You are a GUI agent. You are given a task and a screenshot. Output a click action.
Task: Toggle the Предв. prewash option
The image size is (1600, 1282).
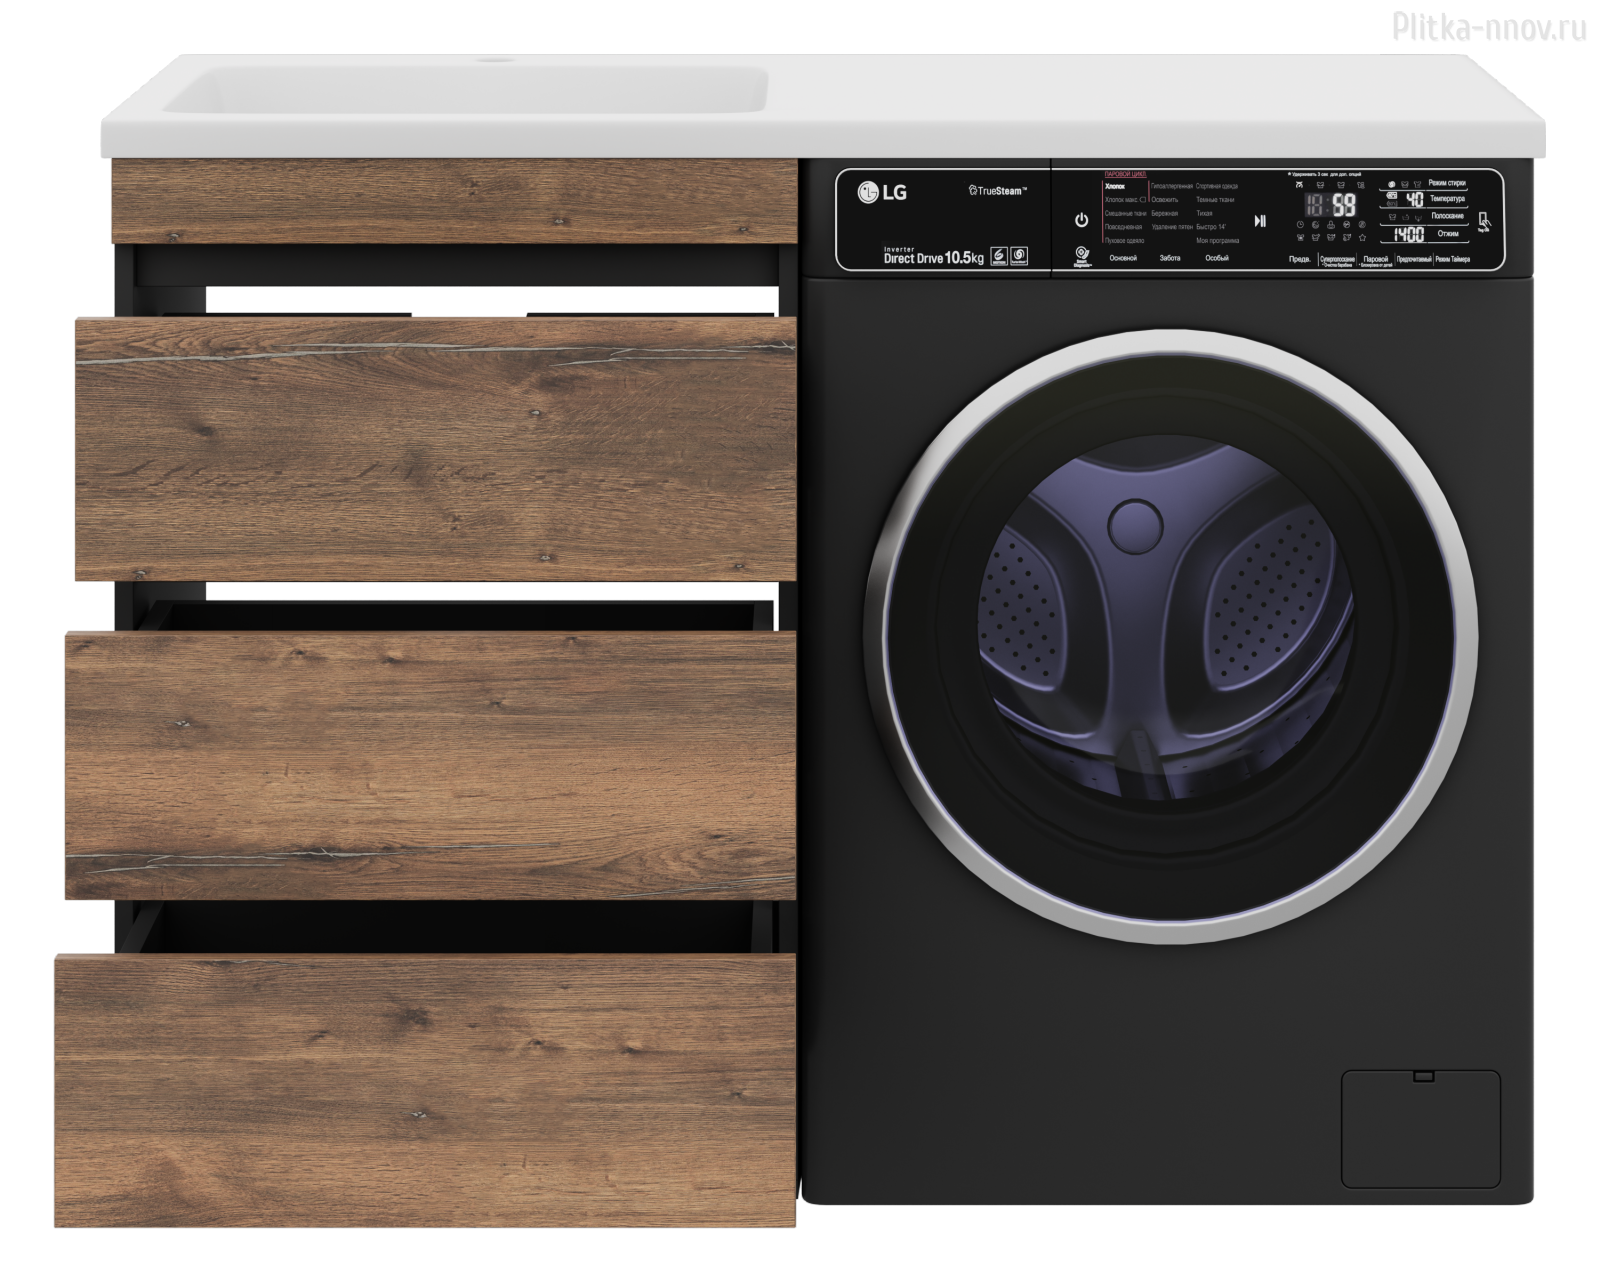[x=1299, y=260]
